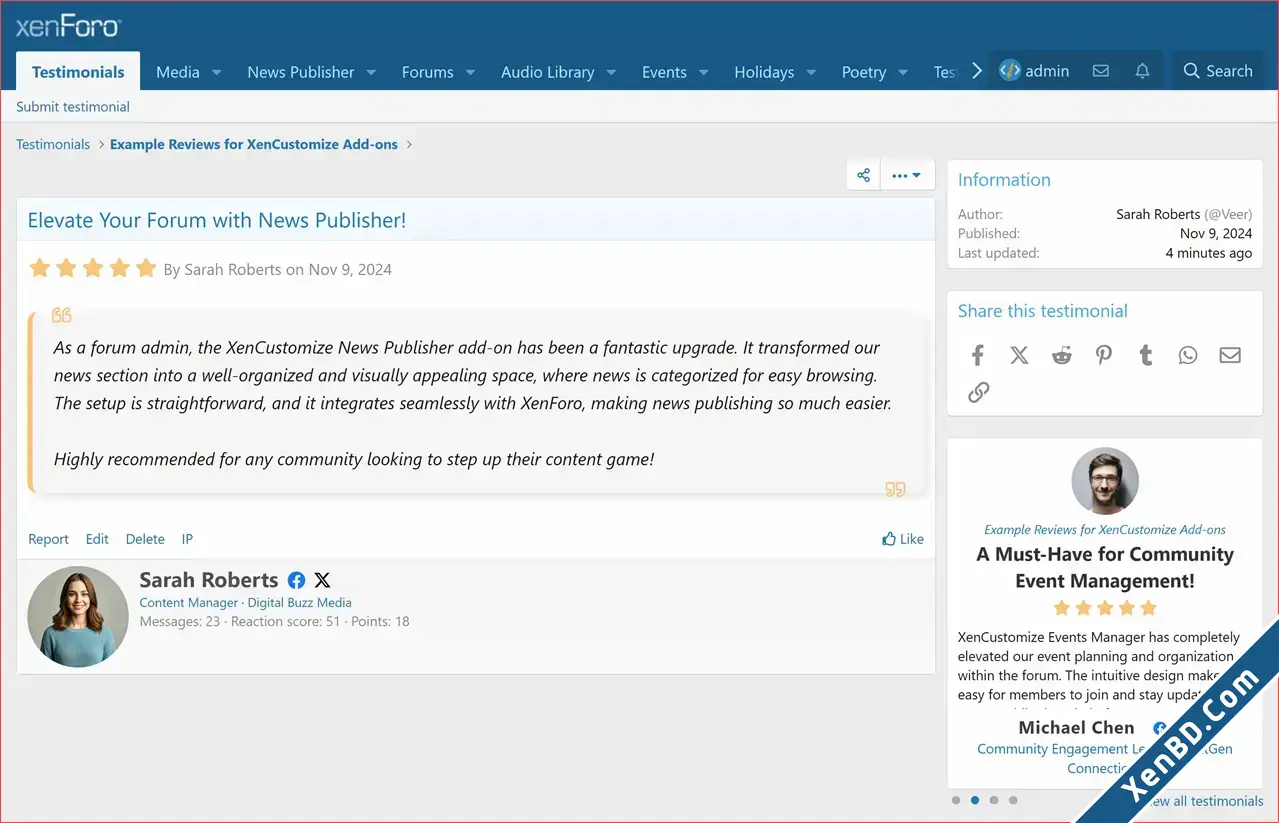View the IP link under the testimonial

187,539
